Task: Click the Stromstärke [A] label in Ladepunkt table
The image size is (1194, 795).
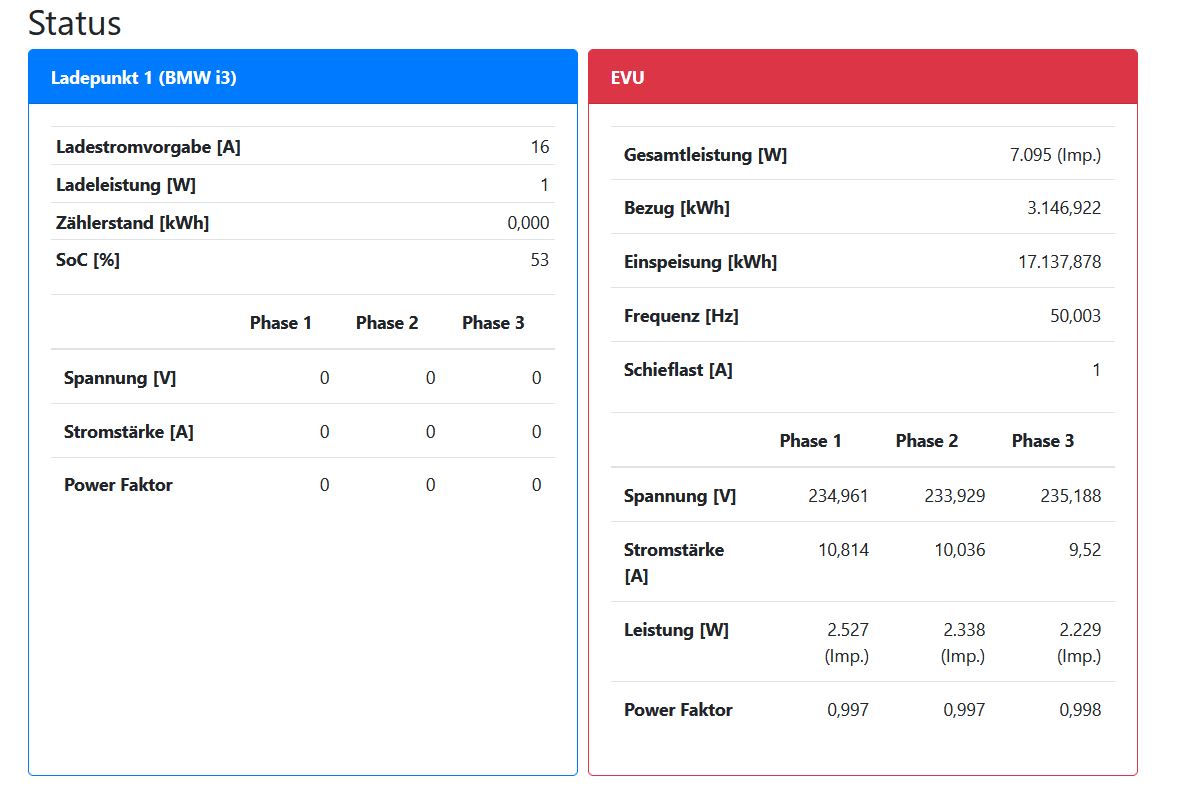Action: point(129,432)
